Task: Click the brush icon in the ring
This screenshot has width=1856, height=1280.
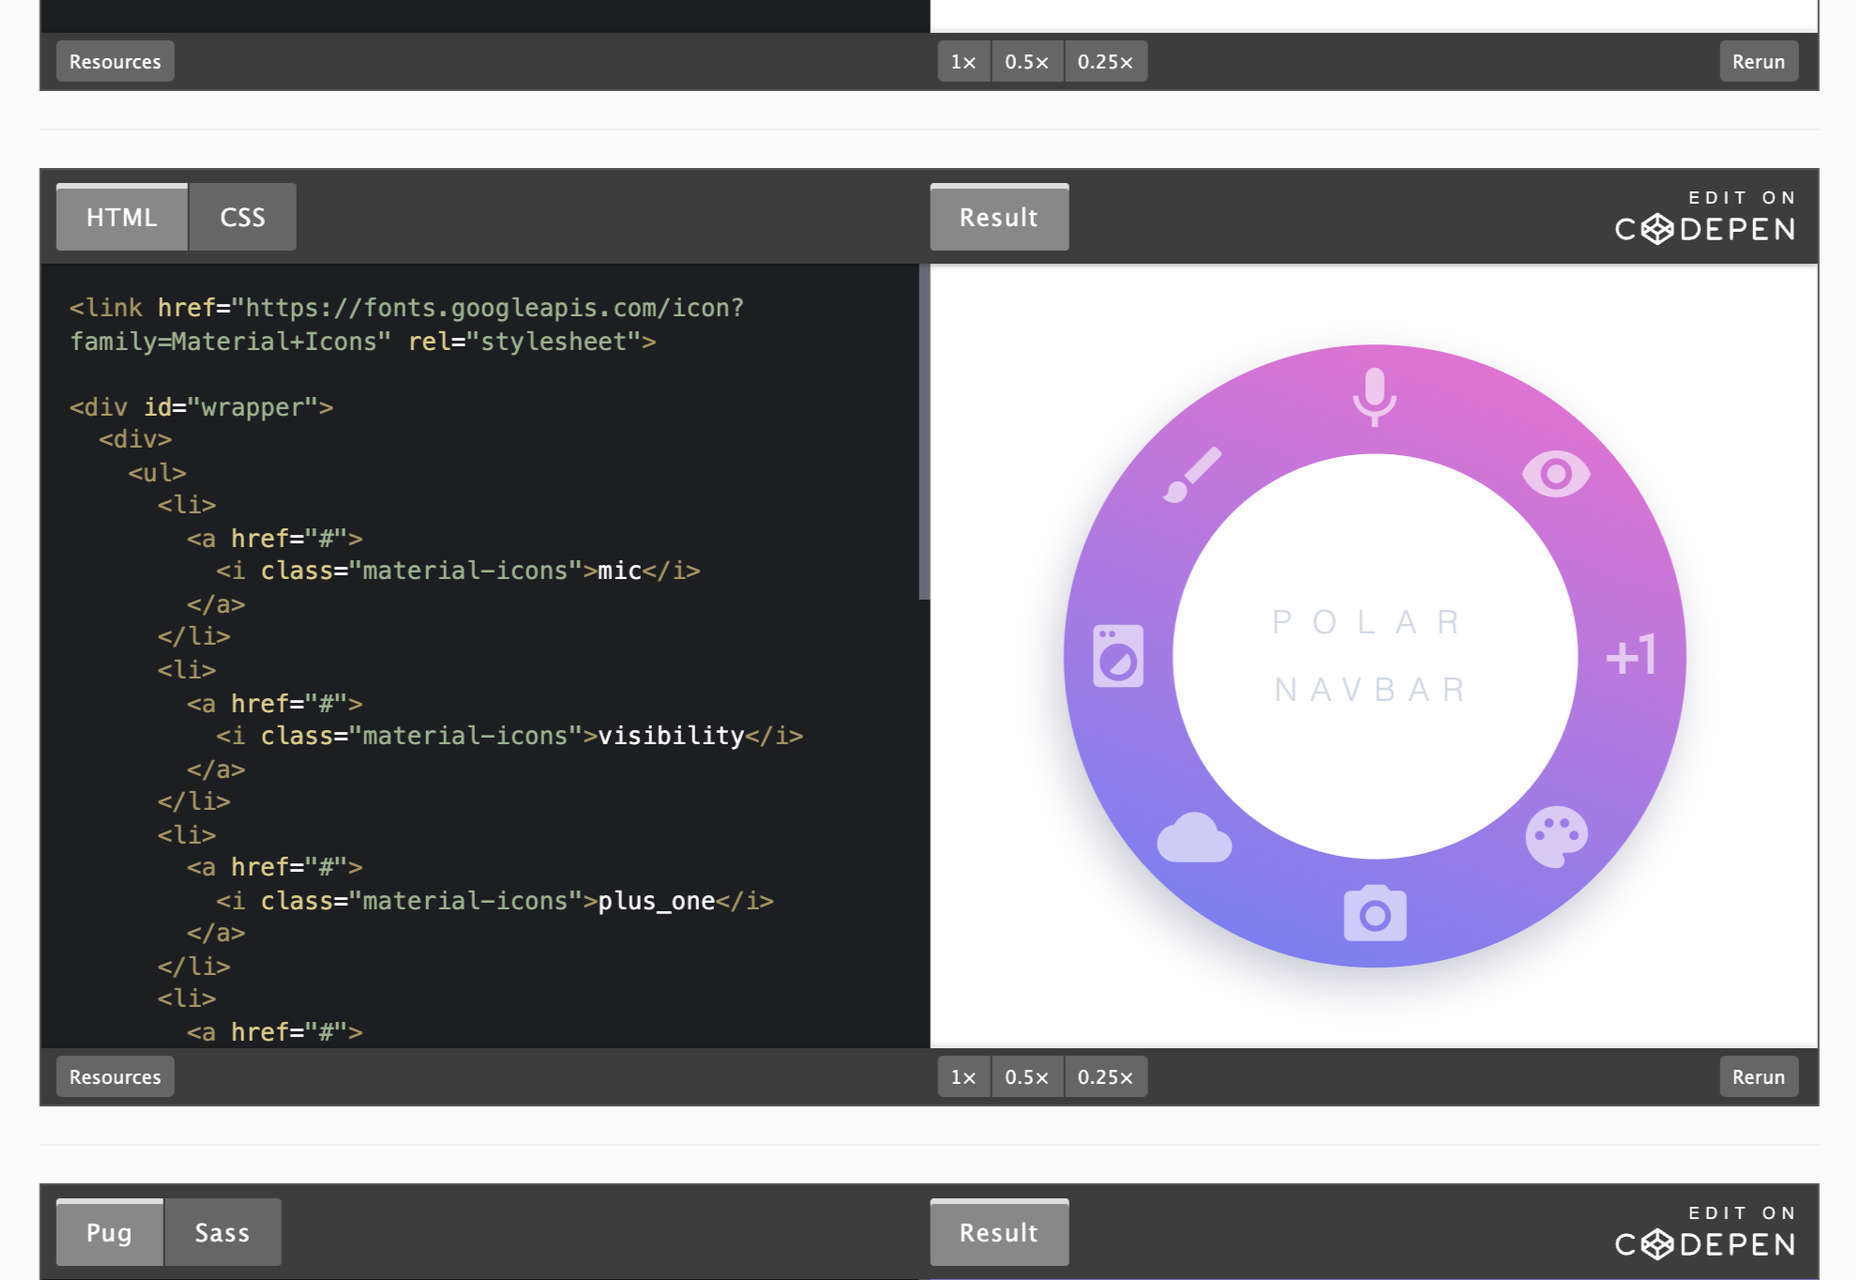Action: point(1193,474)
